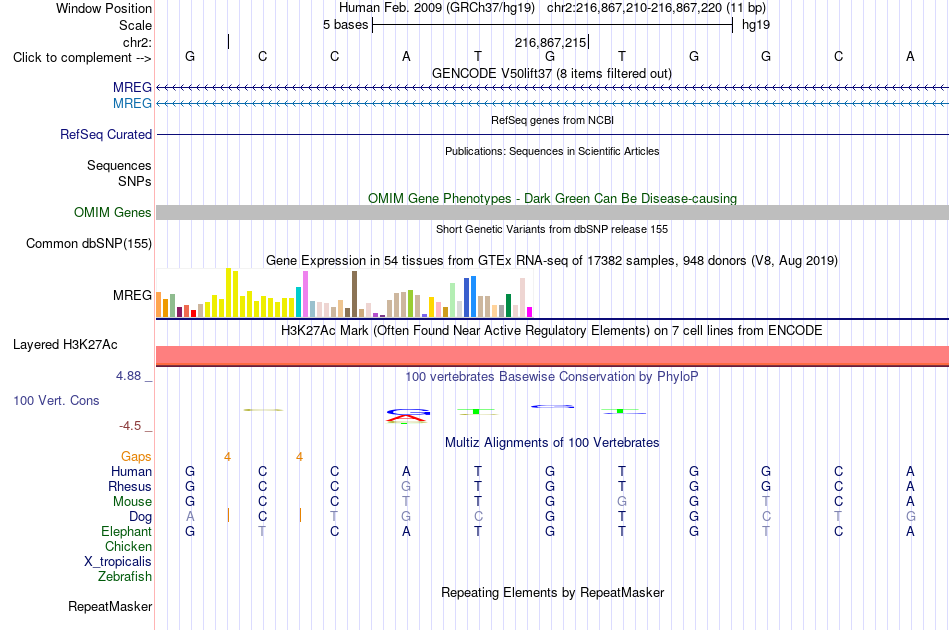This screenshot has height=630, width=950.
Task: Click the faded G in the Mouse row
Action: 622,502
